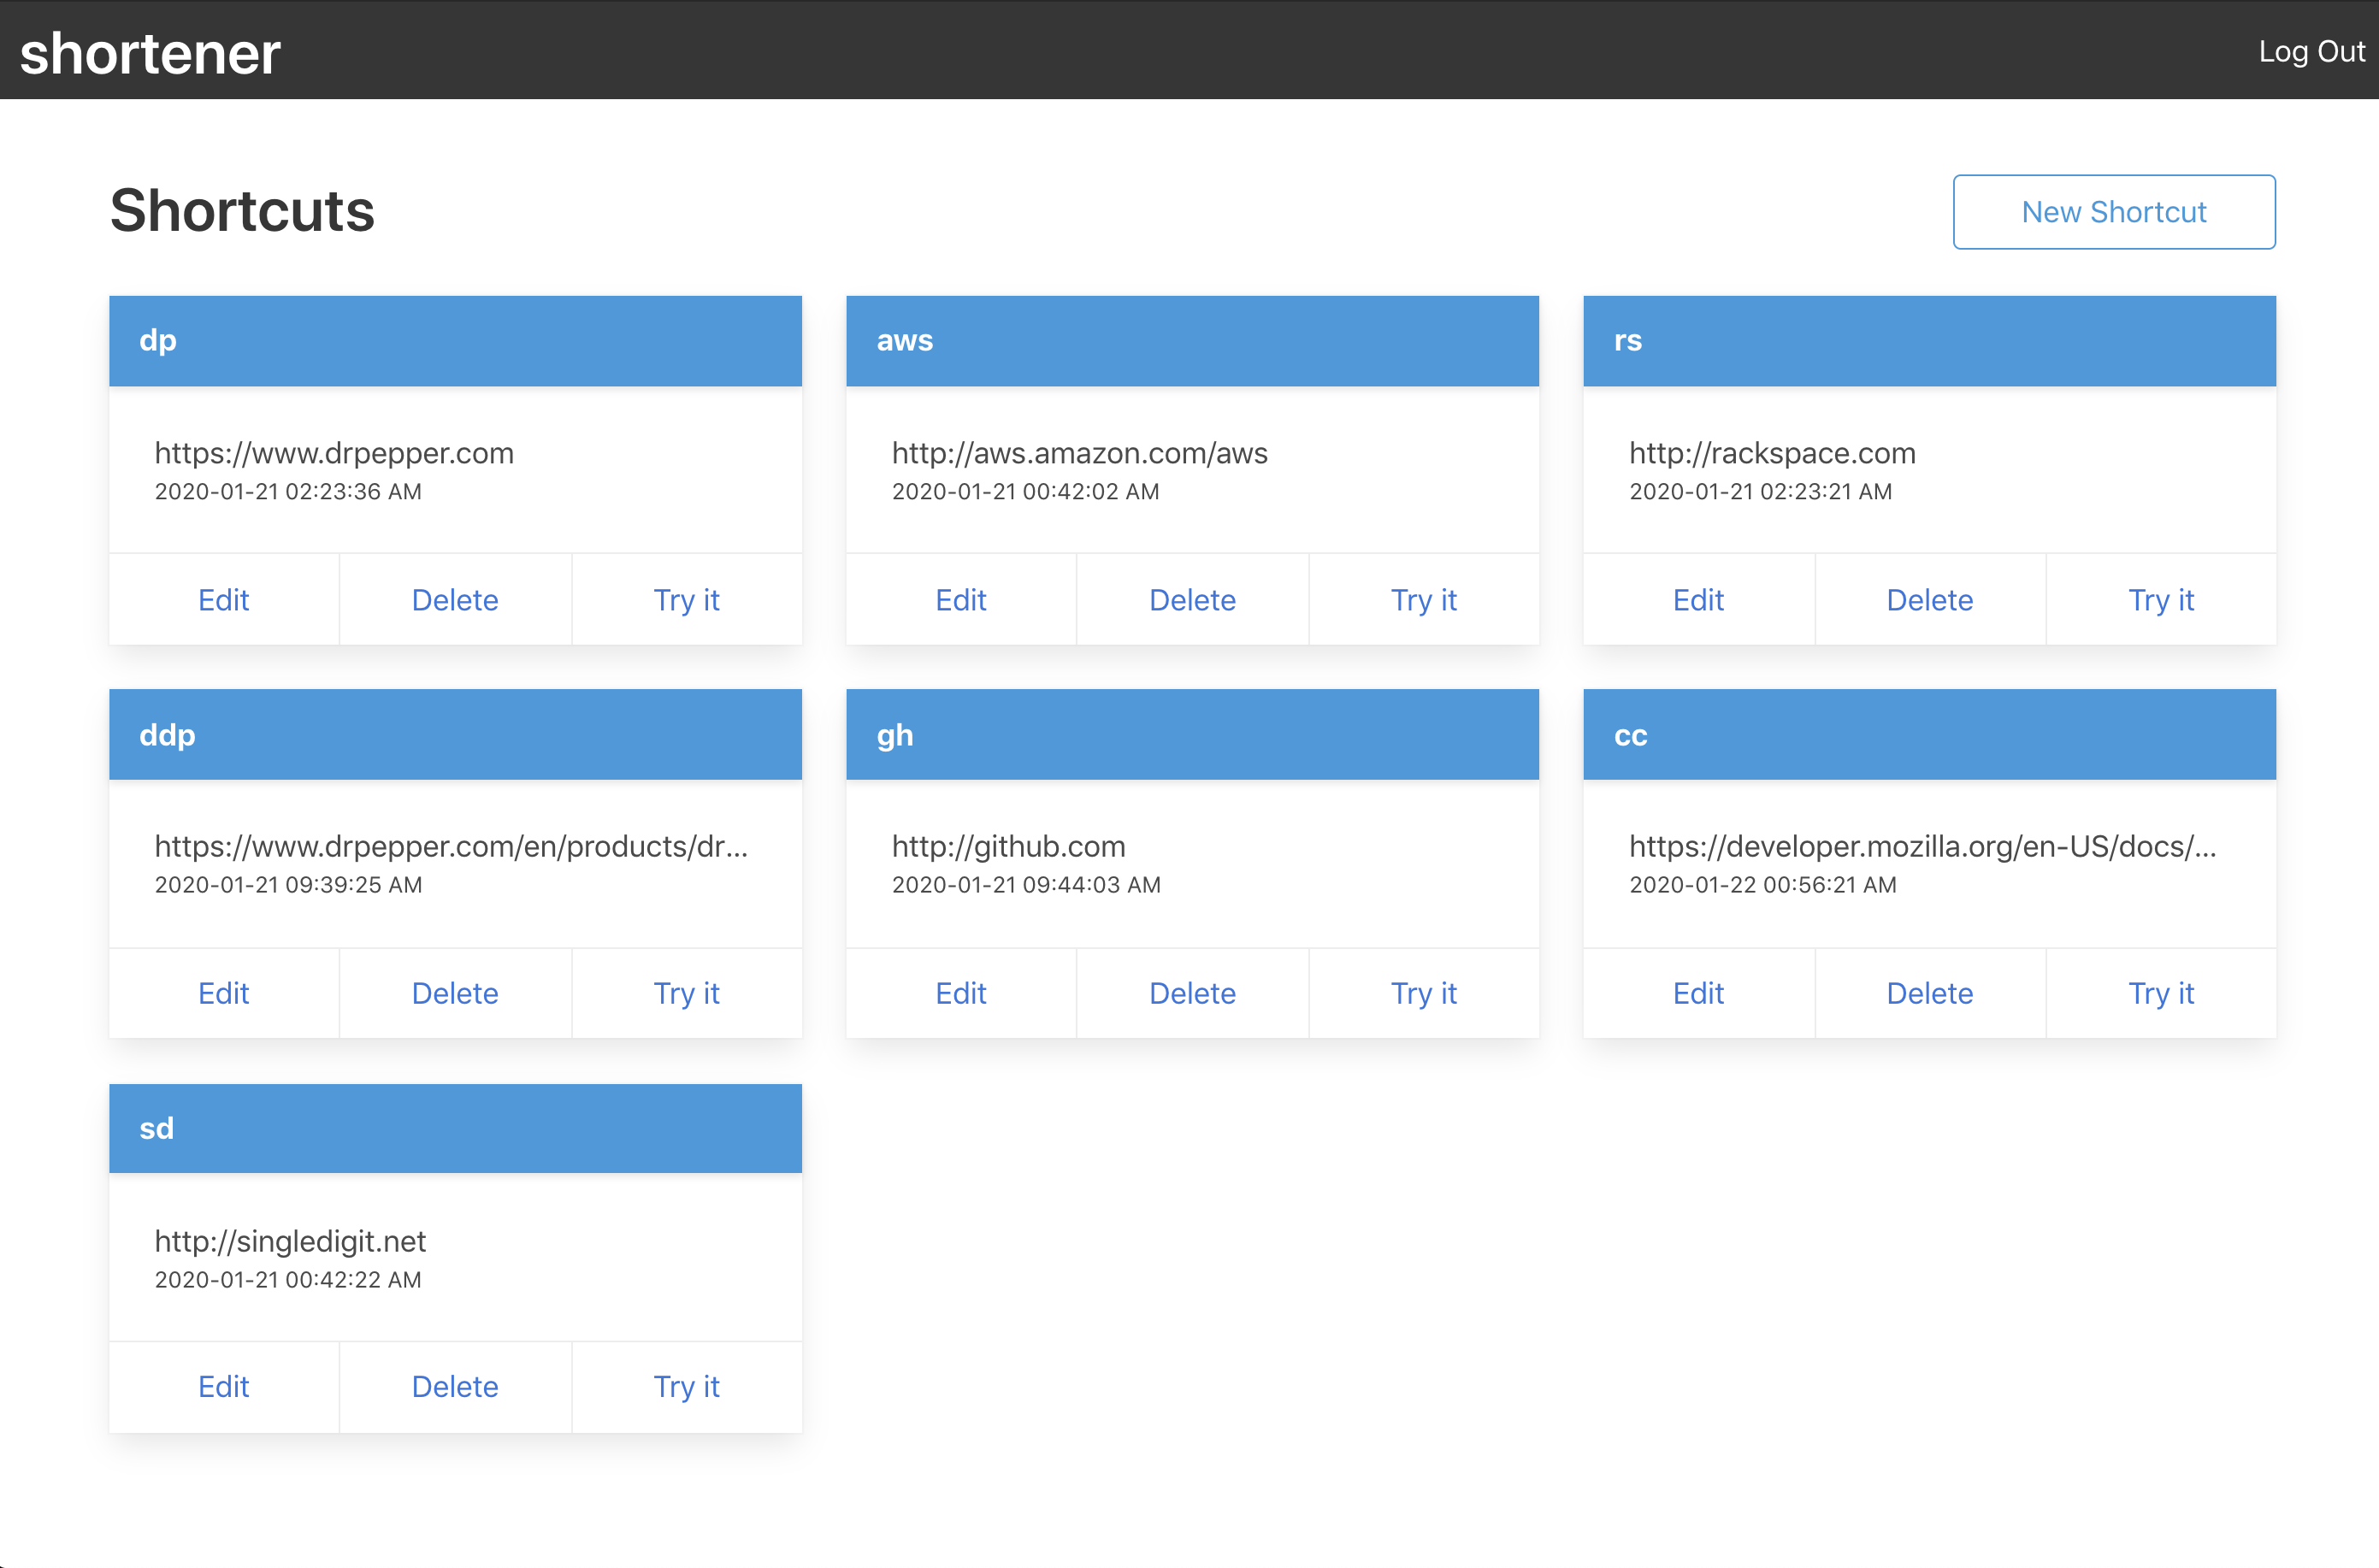Try it on the cc shortcut
This screenshot has height=1568, width=2379.
coord(2161,993)
